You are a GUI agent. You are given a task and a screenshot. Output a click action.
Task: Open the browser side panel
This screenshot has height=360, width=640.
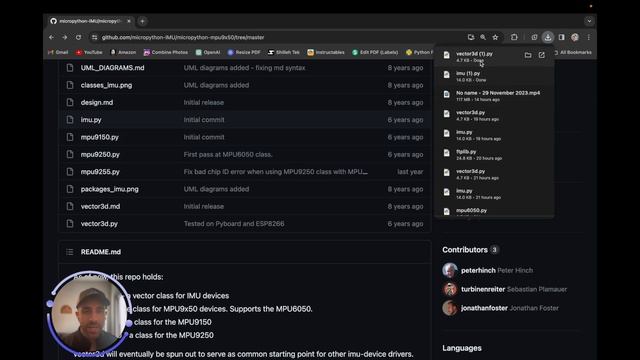pyautogui.click(x=562, y=37)
